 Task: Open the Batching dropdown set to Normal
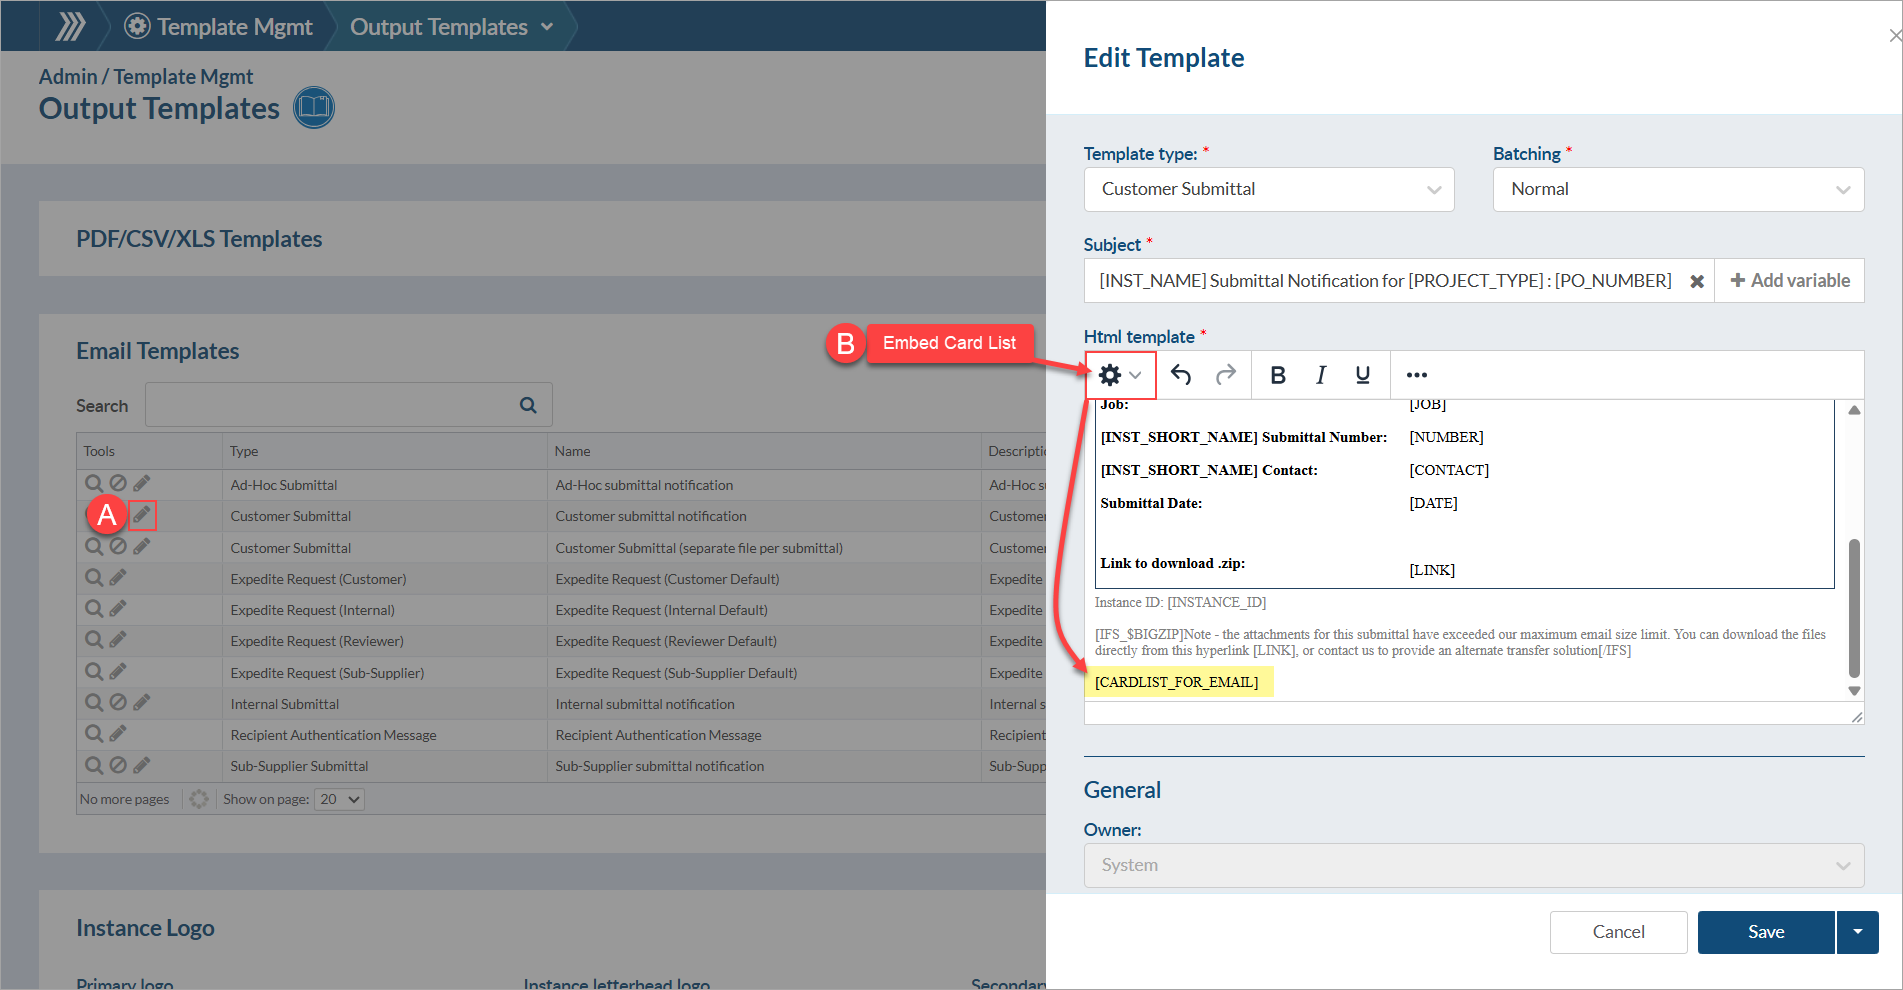coord(1678,189)
